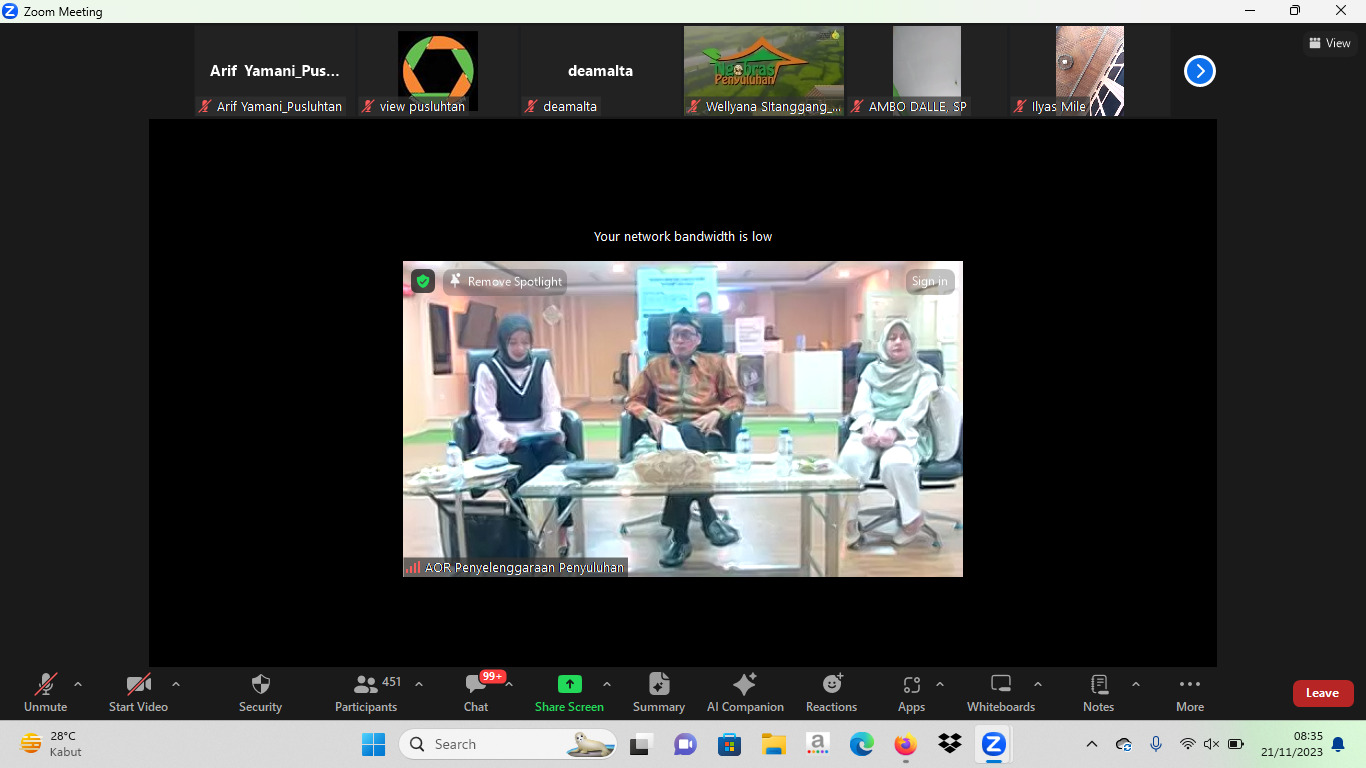Expand audio options arrow beside Unmute

coord(78,685)
